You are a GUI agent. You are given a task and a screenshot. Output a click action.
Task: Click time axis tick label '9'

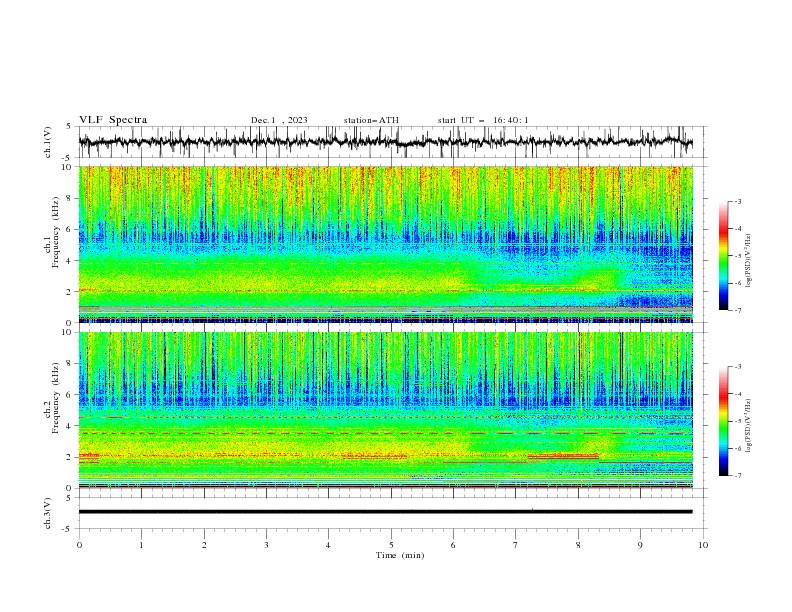(x=640, y=545)
